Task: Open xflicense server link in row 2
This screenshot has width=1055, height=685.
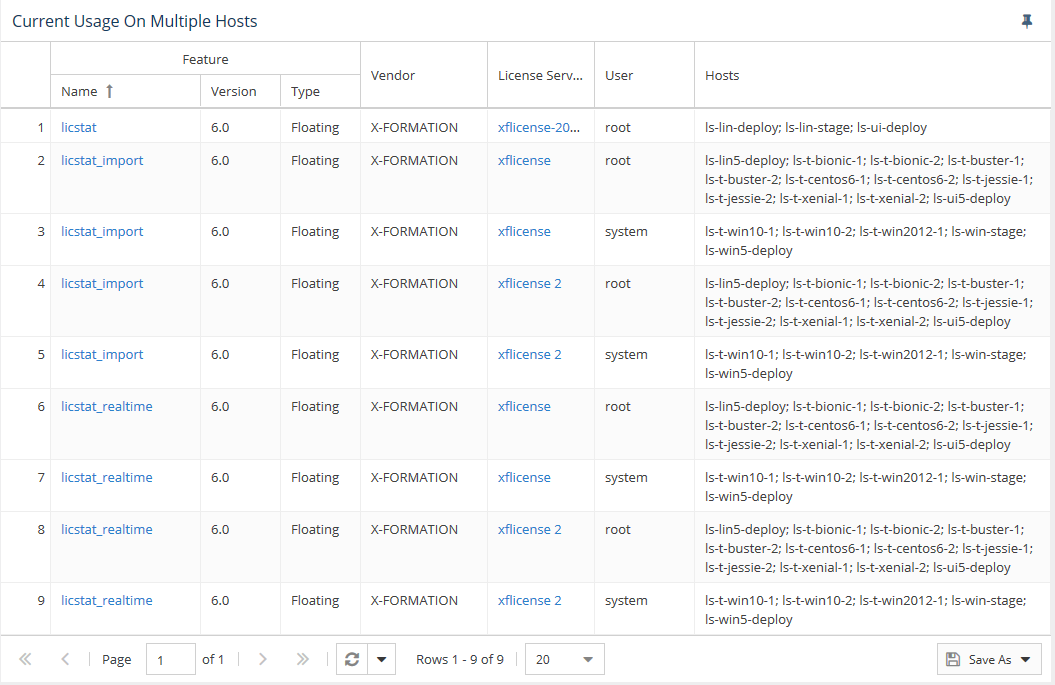Action: tap(524, 160)
